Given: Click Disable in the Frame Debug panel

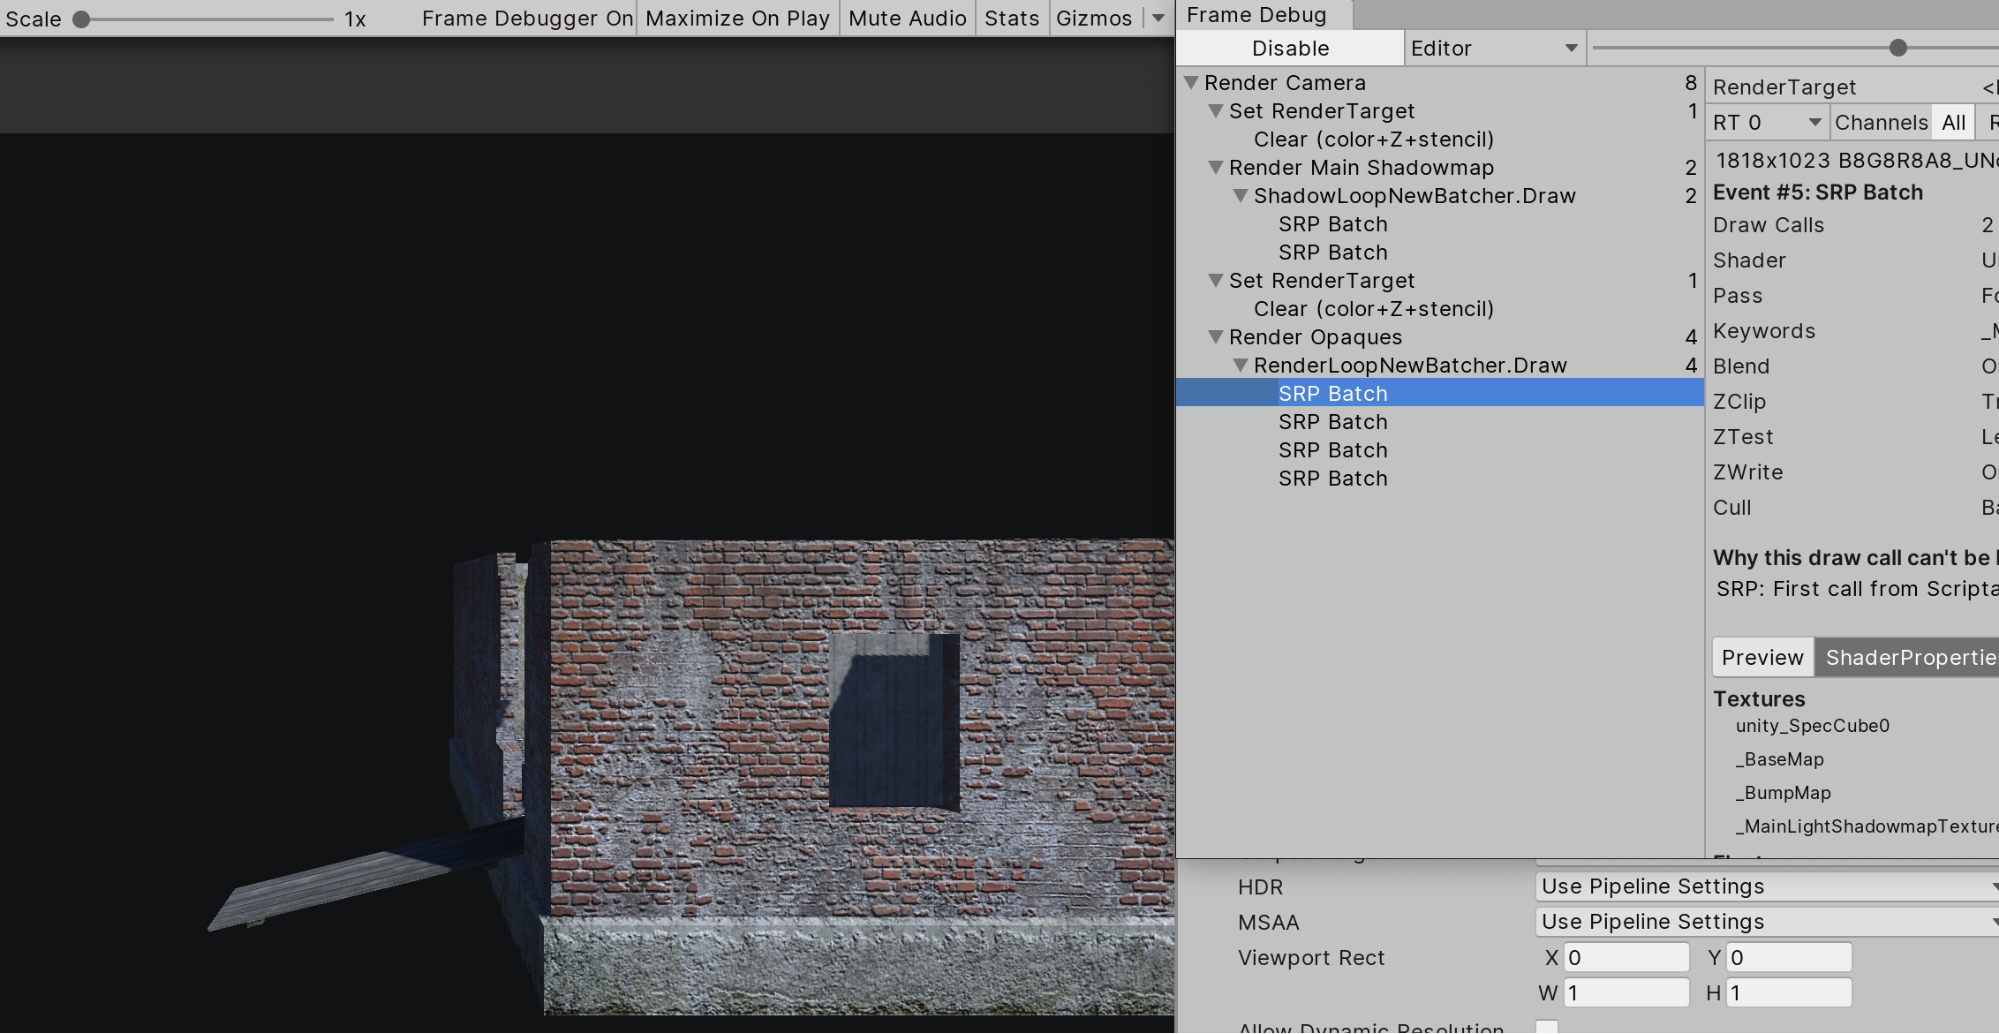Looking at the screenshot, I should [1289, 47].
